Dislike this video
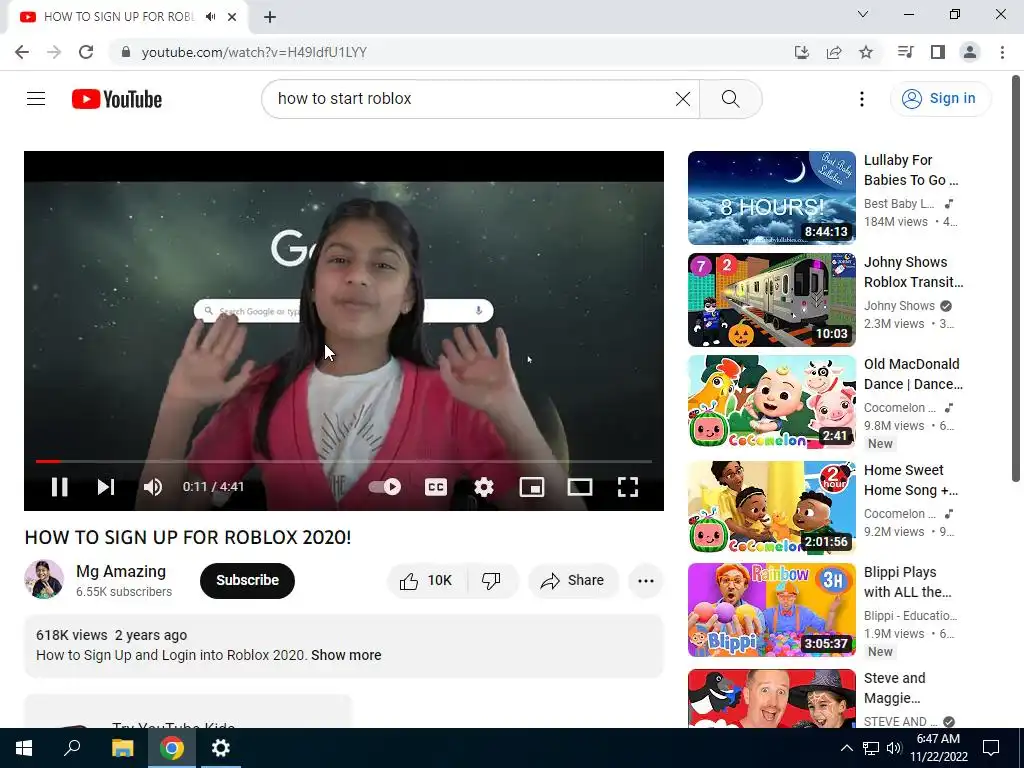Screen dimensions: 1024x768 point(492,581)
